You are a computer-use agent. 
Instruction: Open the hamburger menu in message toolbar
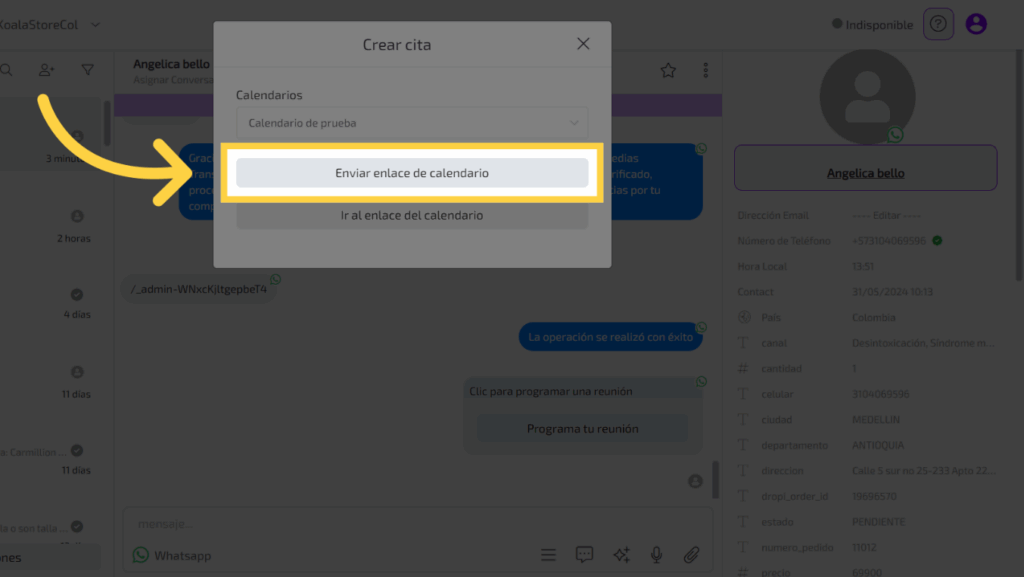548,555
